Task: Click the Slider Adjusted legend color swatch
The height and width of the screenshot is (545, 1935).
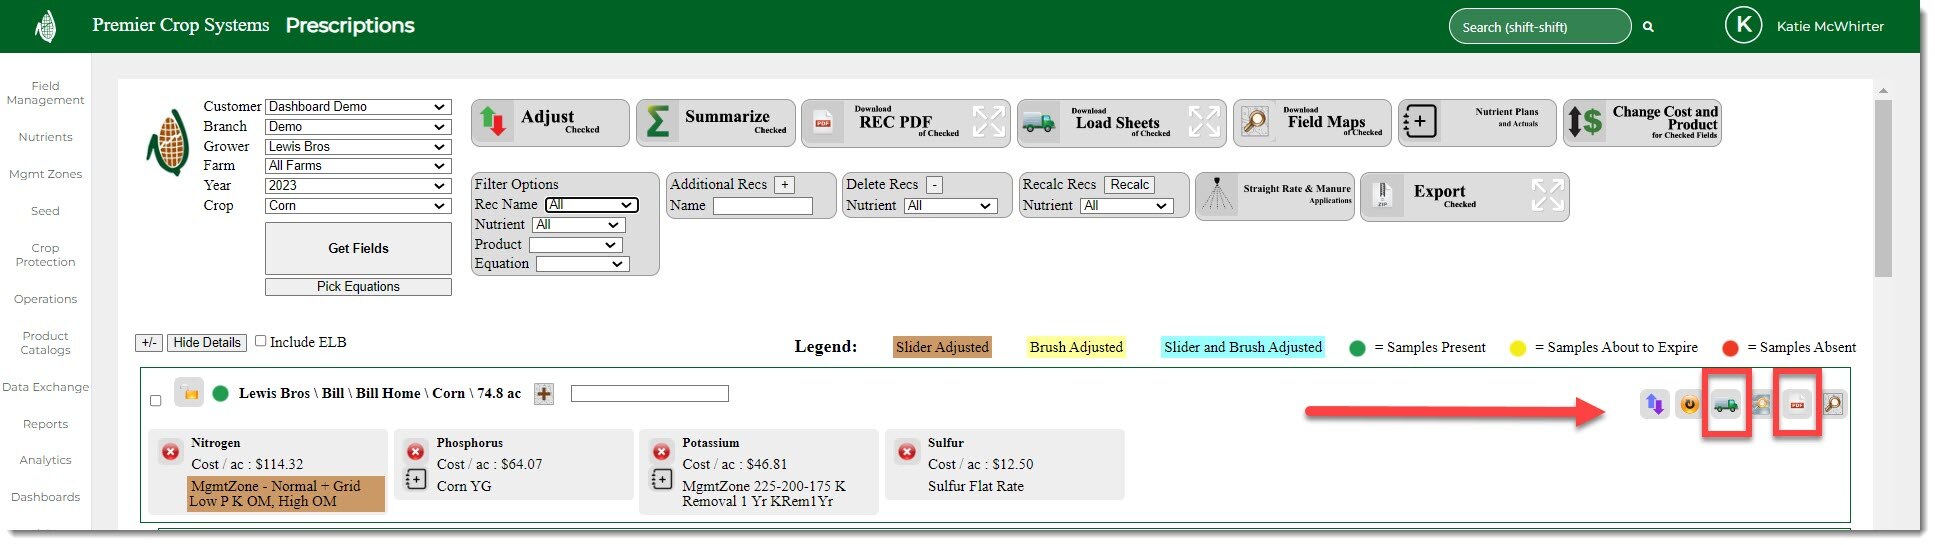Action: coord(941,347)
